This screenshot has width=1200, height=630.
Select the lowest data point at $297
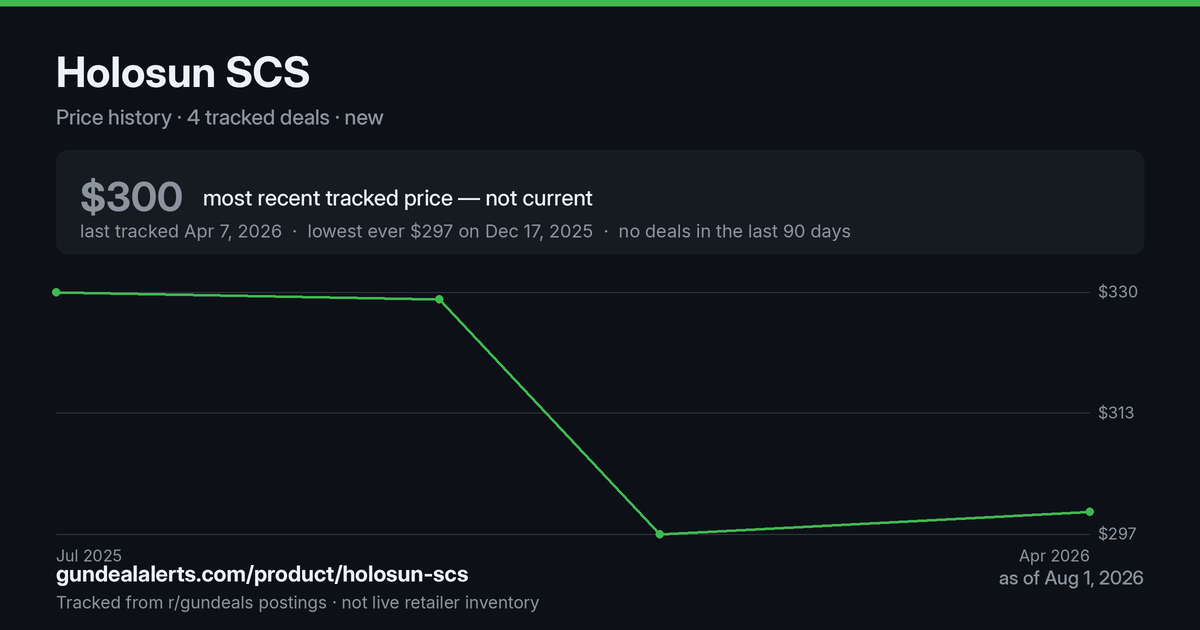coord(660,534)
